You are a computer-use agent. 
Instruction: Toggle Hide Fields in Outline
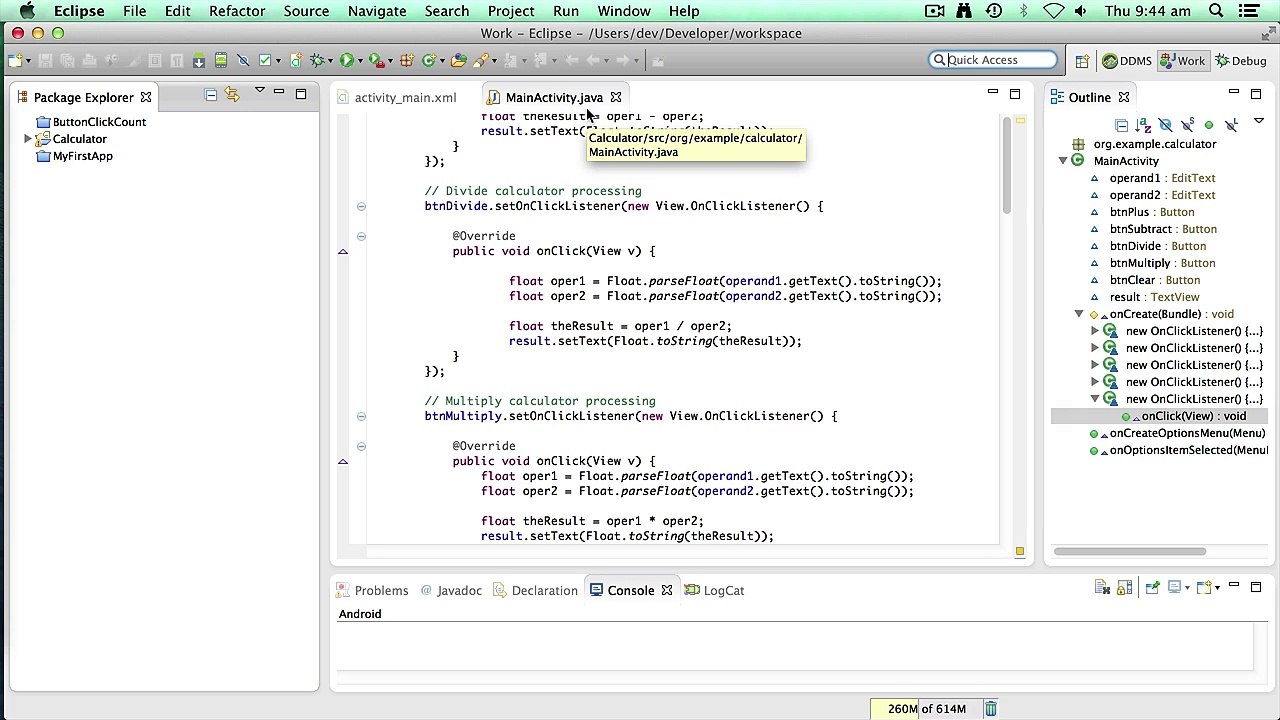coord(1165,125)
